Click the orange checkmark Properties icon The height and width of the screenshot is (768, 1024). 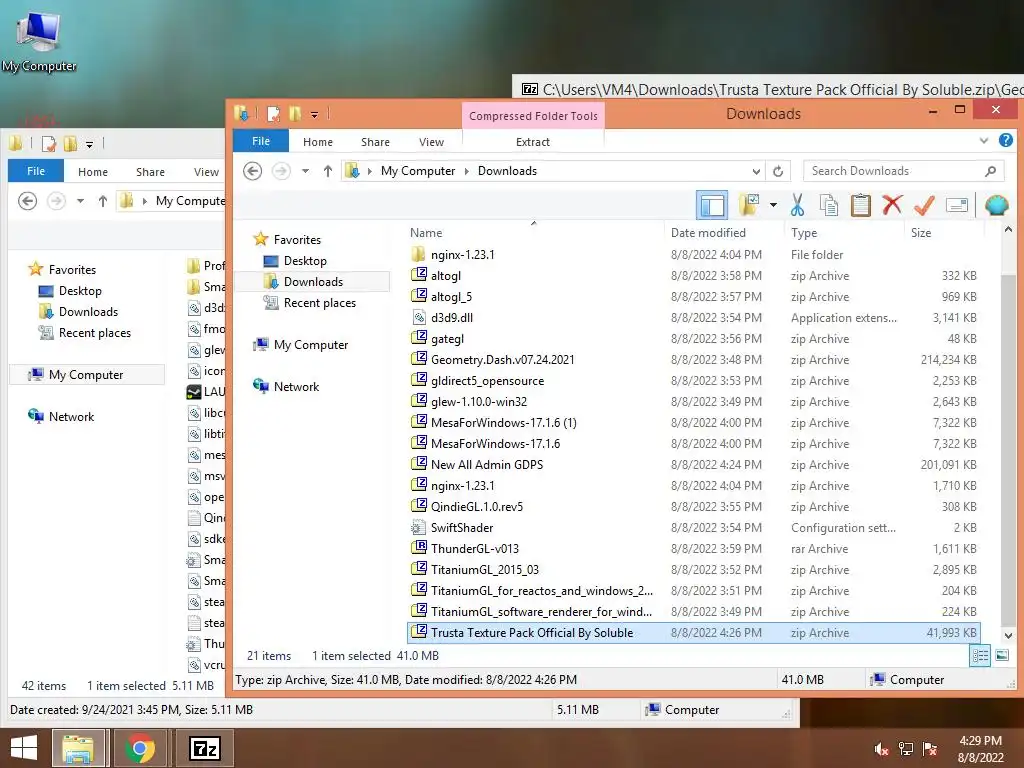(x=924, y=205)
